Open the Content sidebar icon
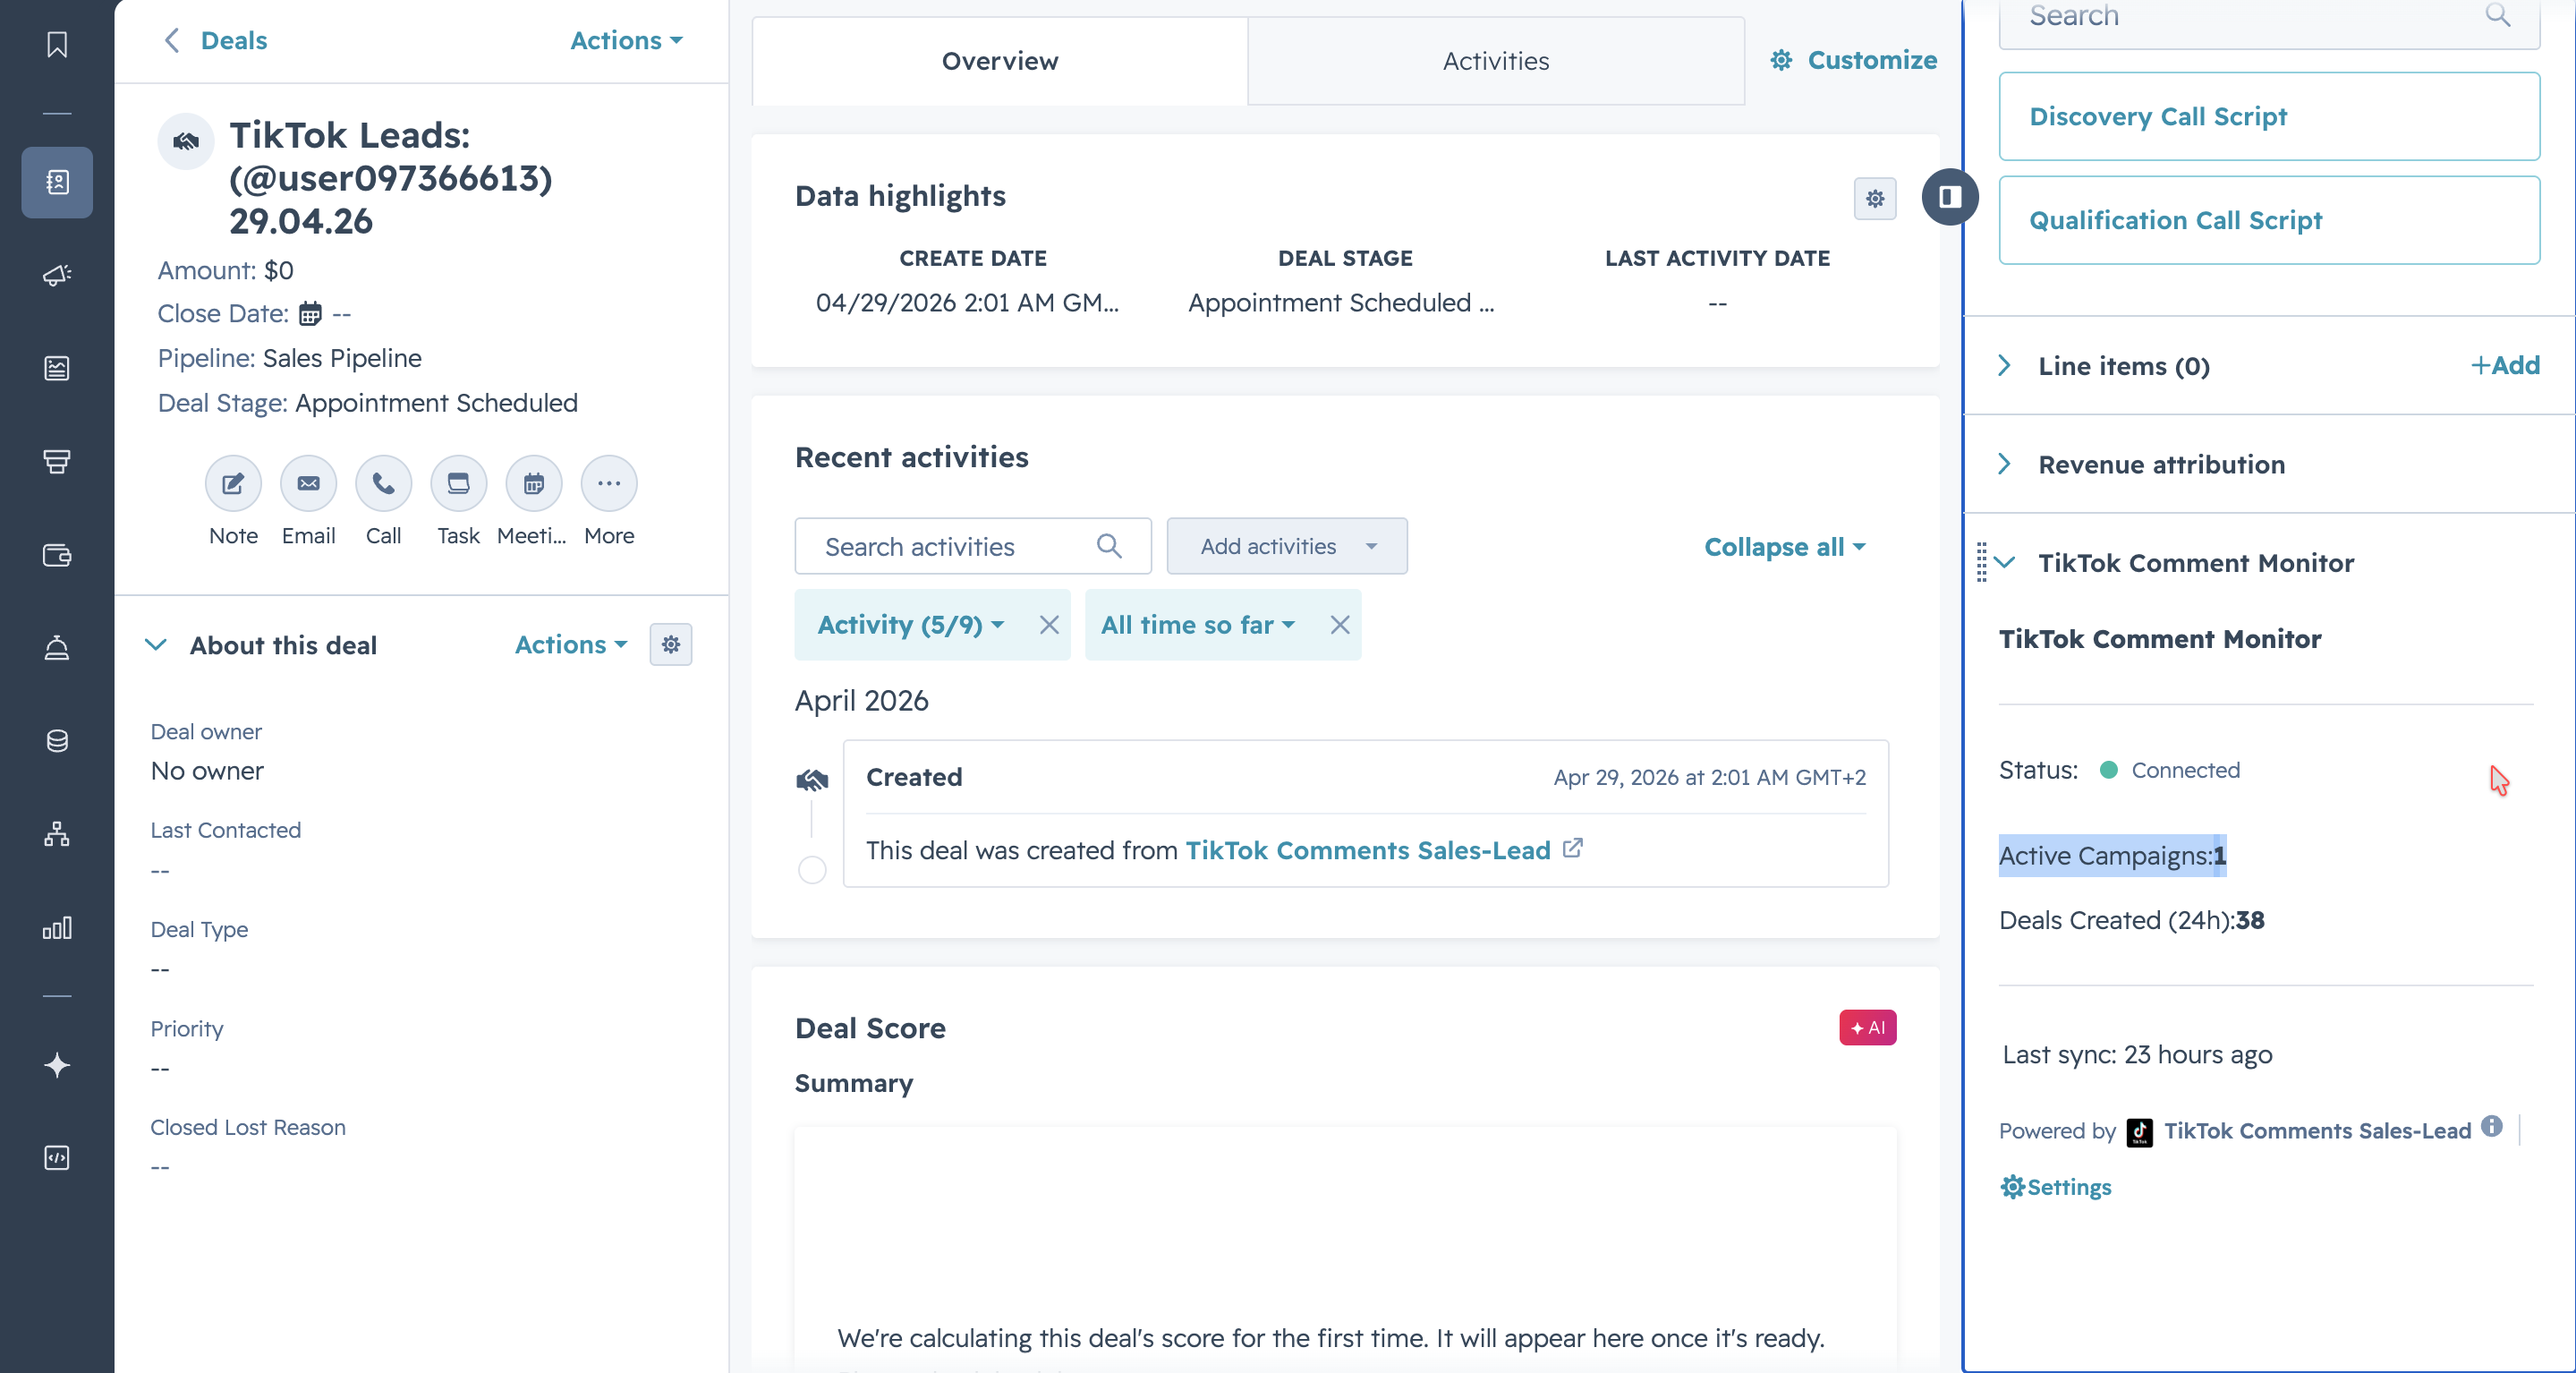The height and width of the screenshot is (1373, 2576). [57, 368]
